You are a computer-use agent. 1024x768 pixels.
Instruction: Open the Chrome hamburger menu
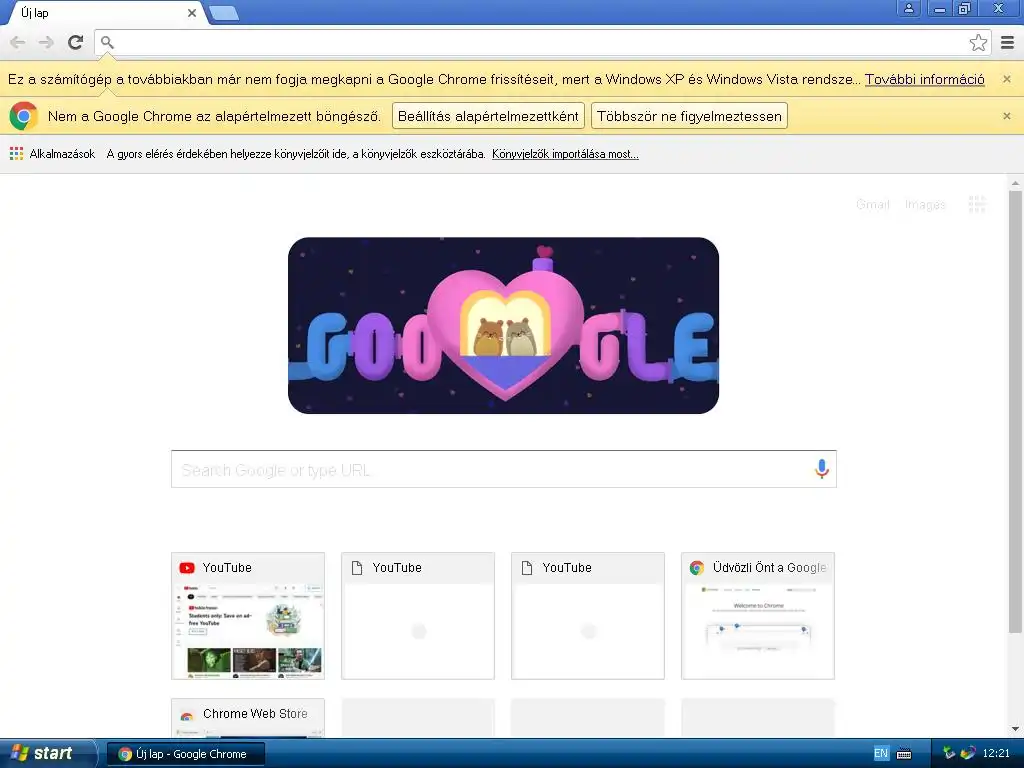tap(1008, 42)
